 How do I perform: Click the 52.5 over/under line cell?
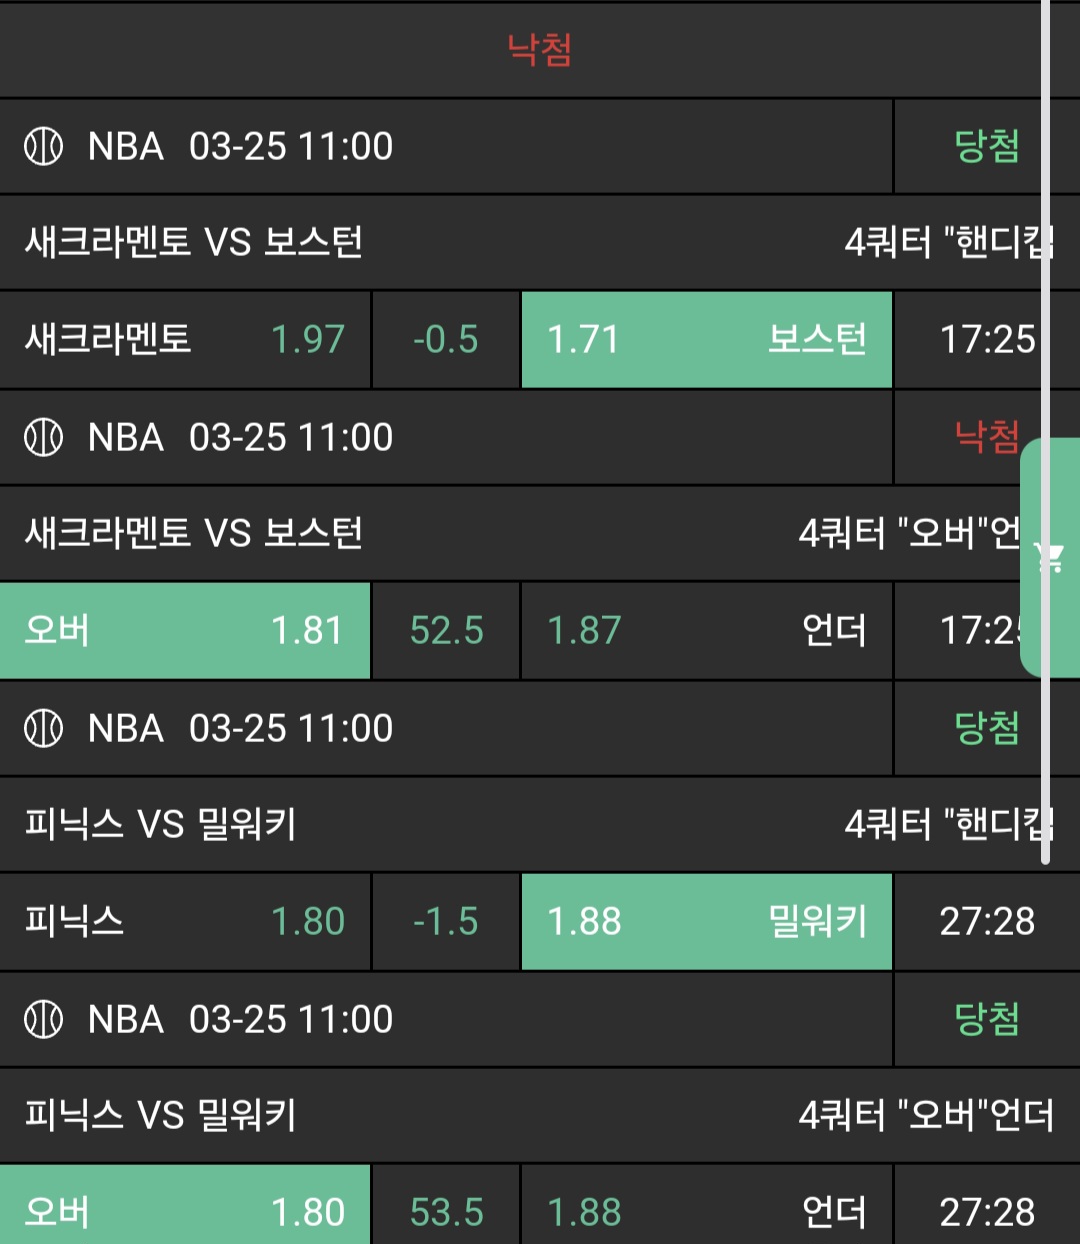coord(446,631)
